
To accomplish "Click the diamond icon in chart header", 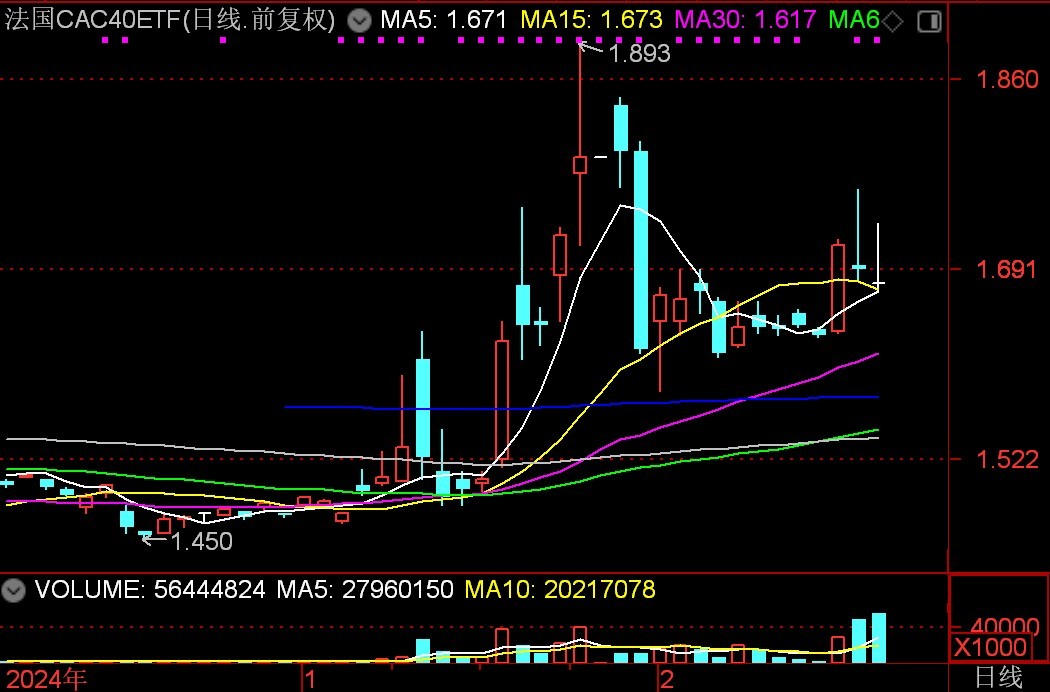I will [893, 21].
